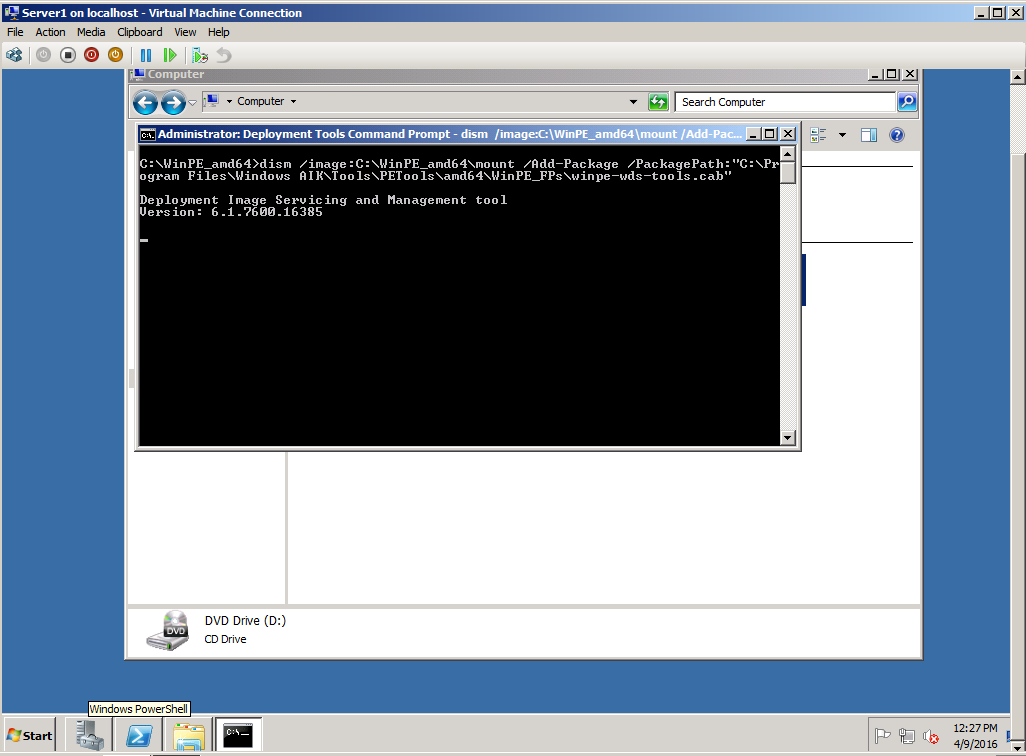Image resolution: width=1026 pixels, height=756 pixels.
Task: Select the DVD Drive (D:) icon
Action: 168,630
